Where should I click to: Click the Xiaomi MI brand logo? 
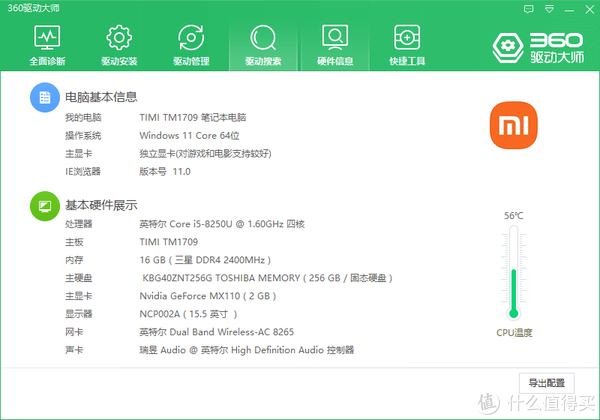click(514, 125)
